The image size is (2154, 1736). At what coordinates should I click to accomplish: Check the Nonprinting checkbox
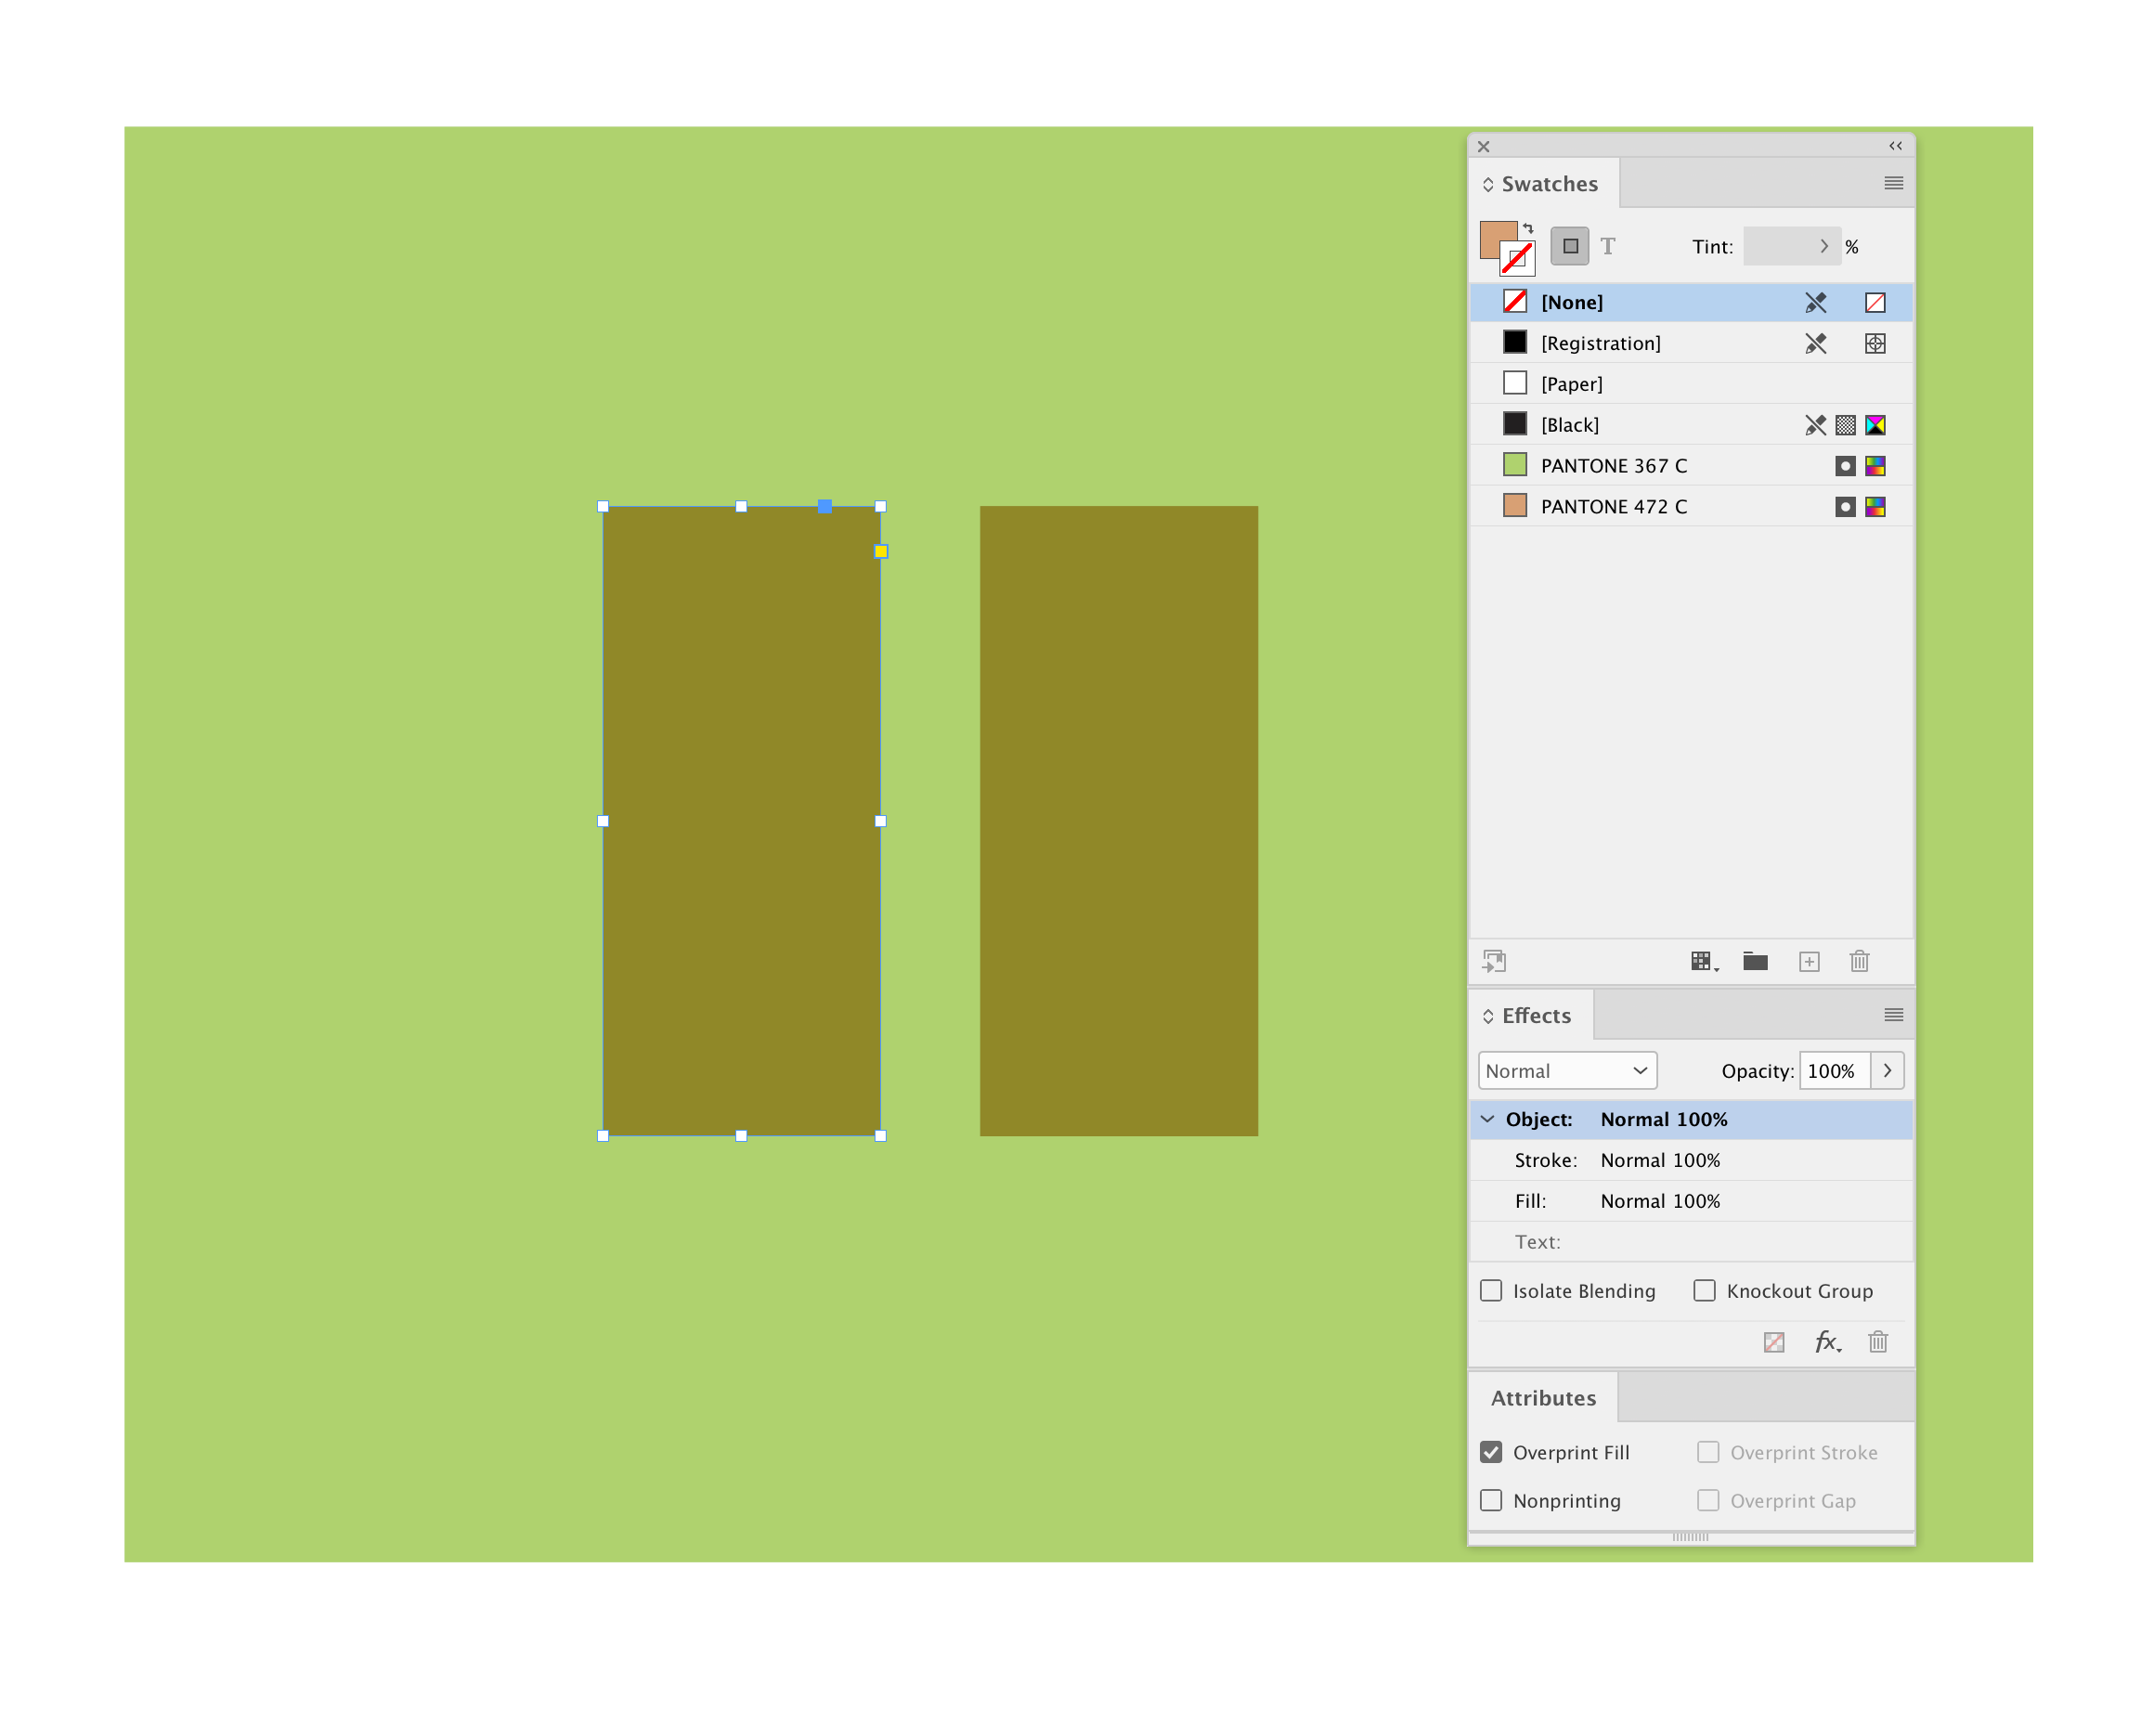(x=1491, y=1500)
